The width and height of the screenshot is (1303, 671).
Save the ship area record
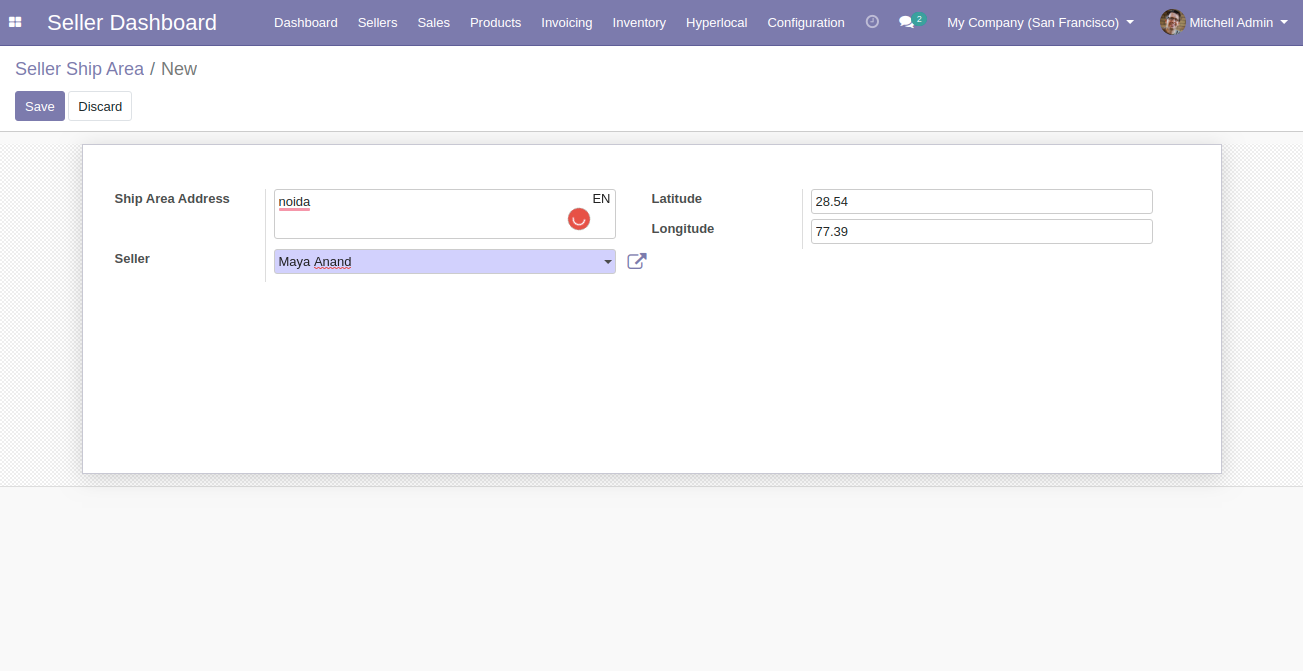click(x=40, y=106)
